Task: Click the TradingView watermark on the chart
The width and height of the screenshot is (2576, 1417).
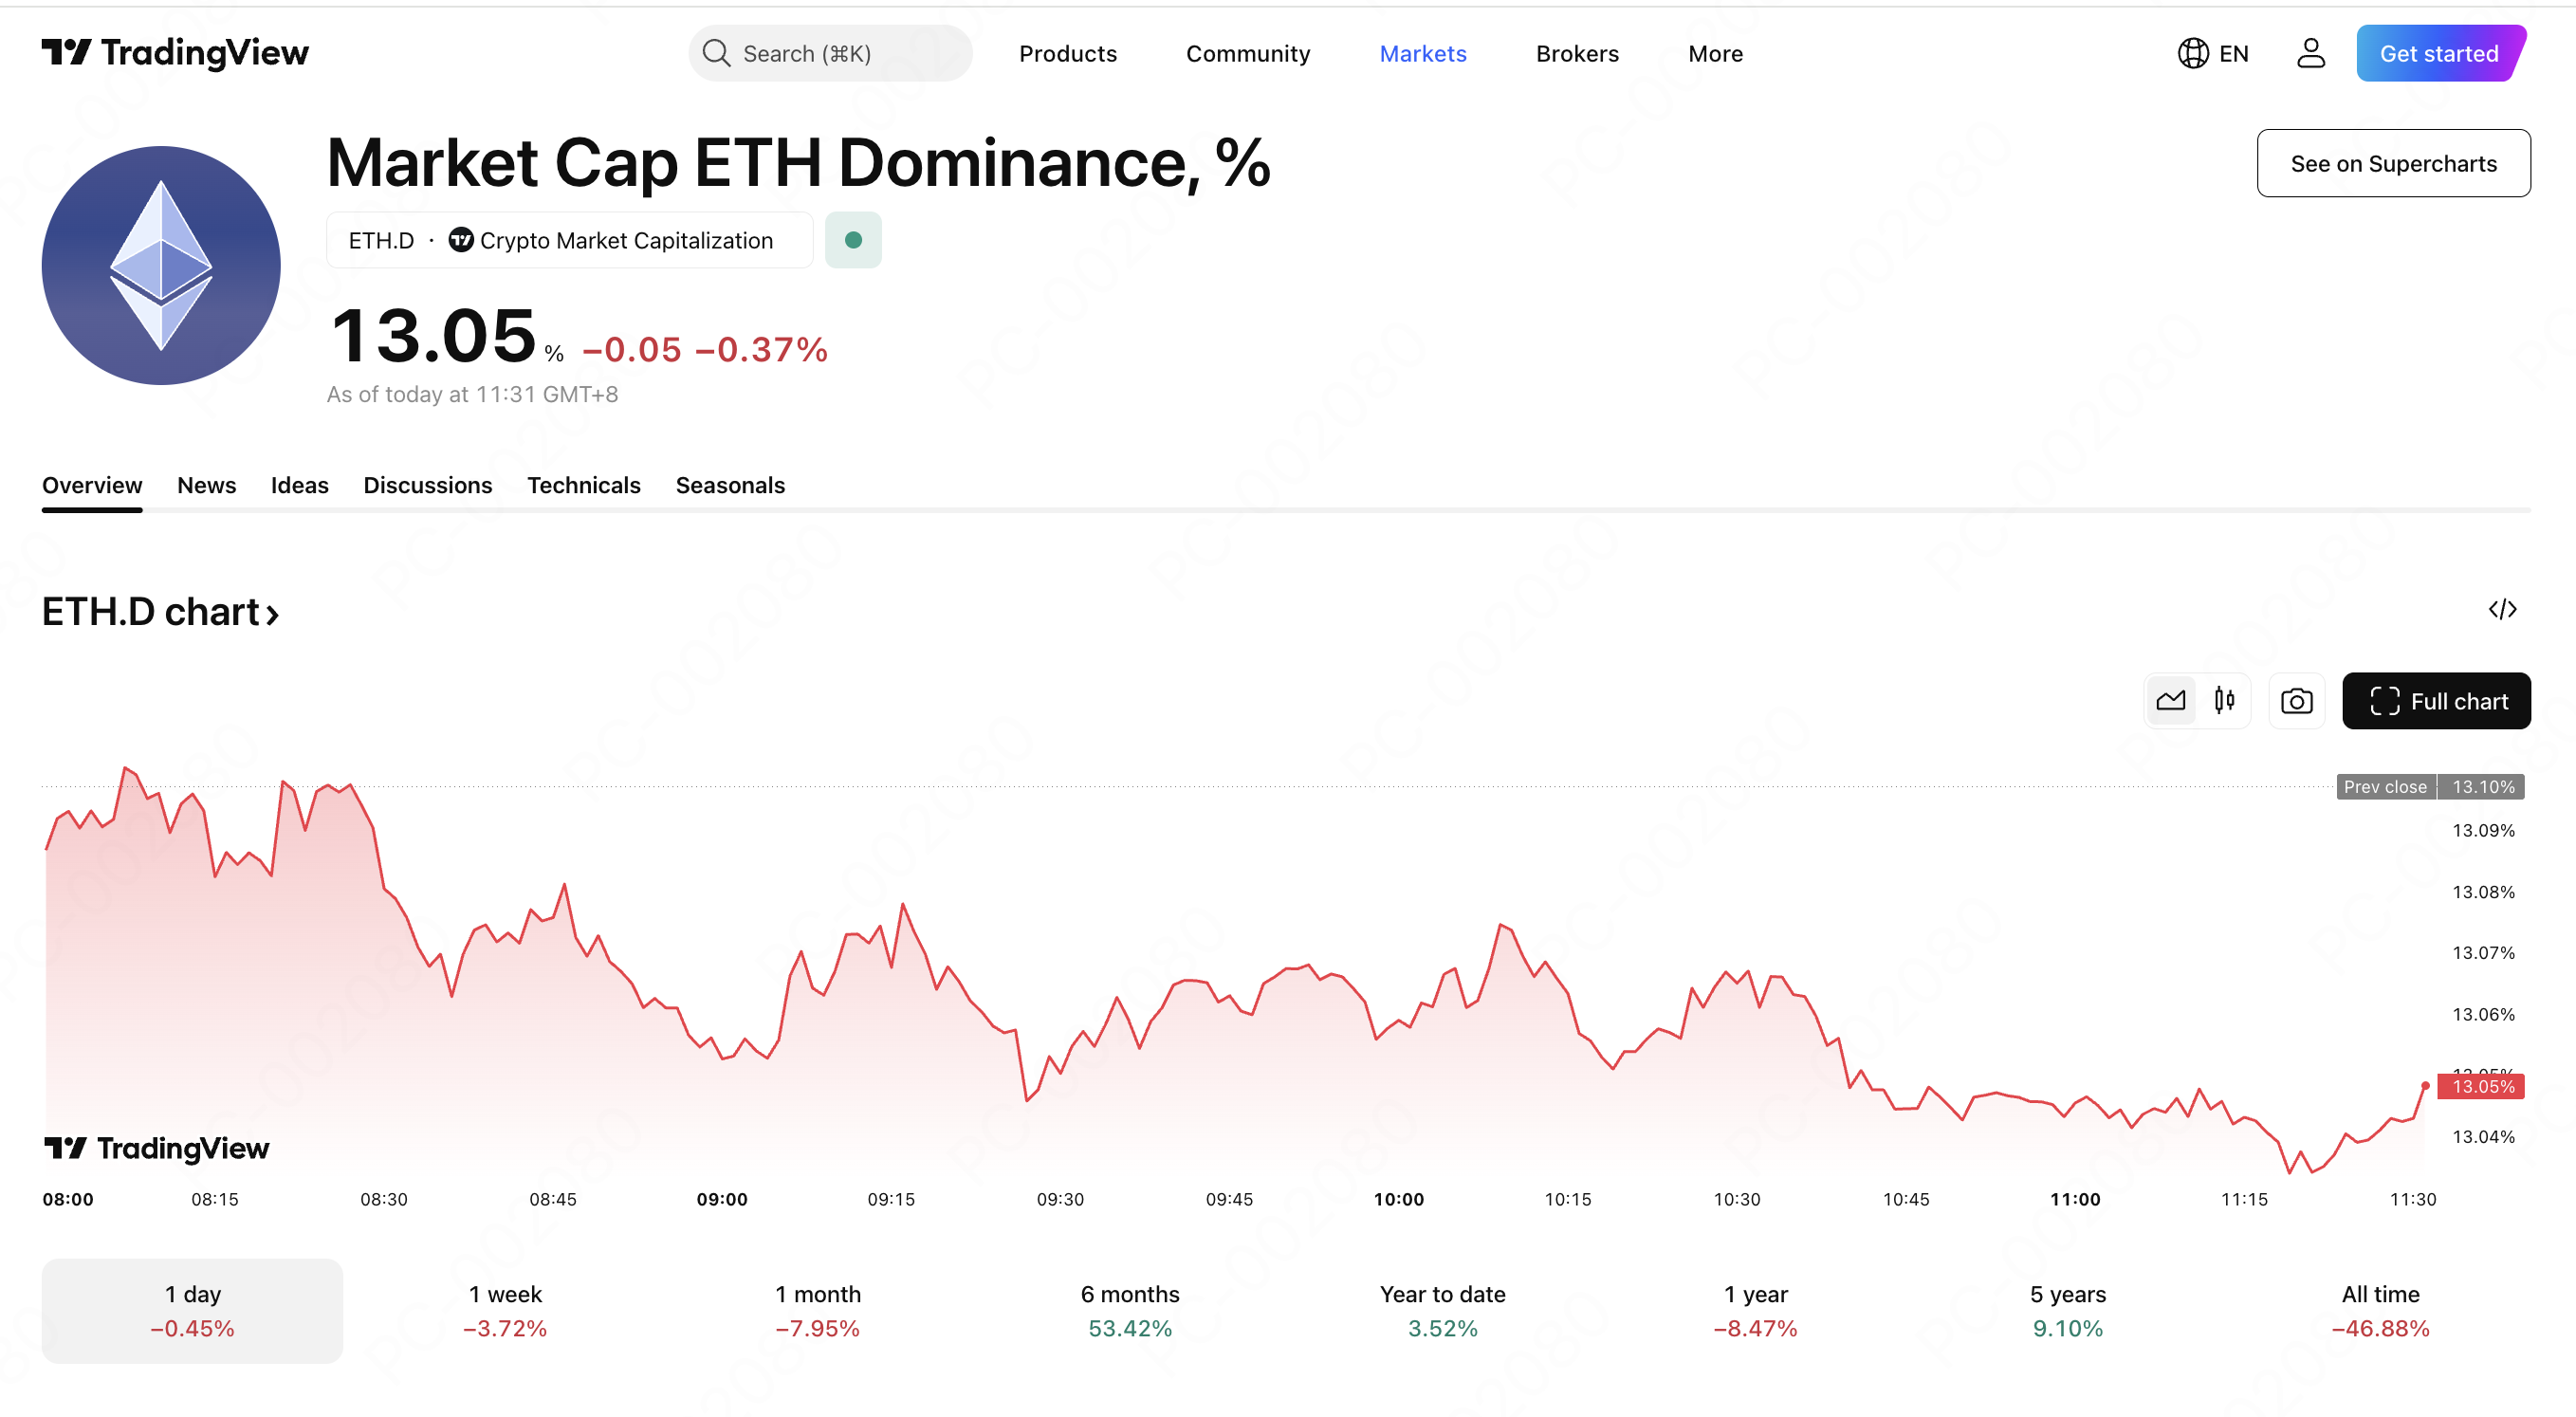Action: [x=156, y=1148]
